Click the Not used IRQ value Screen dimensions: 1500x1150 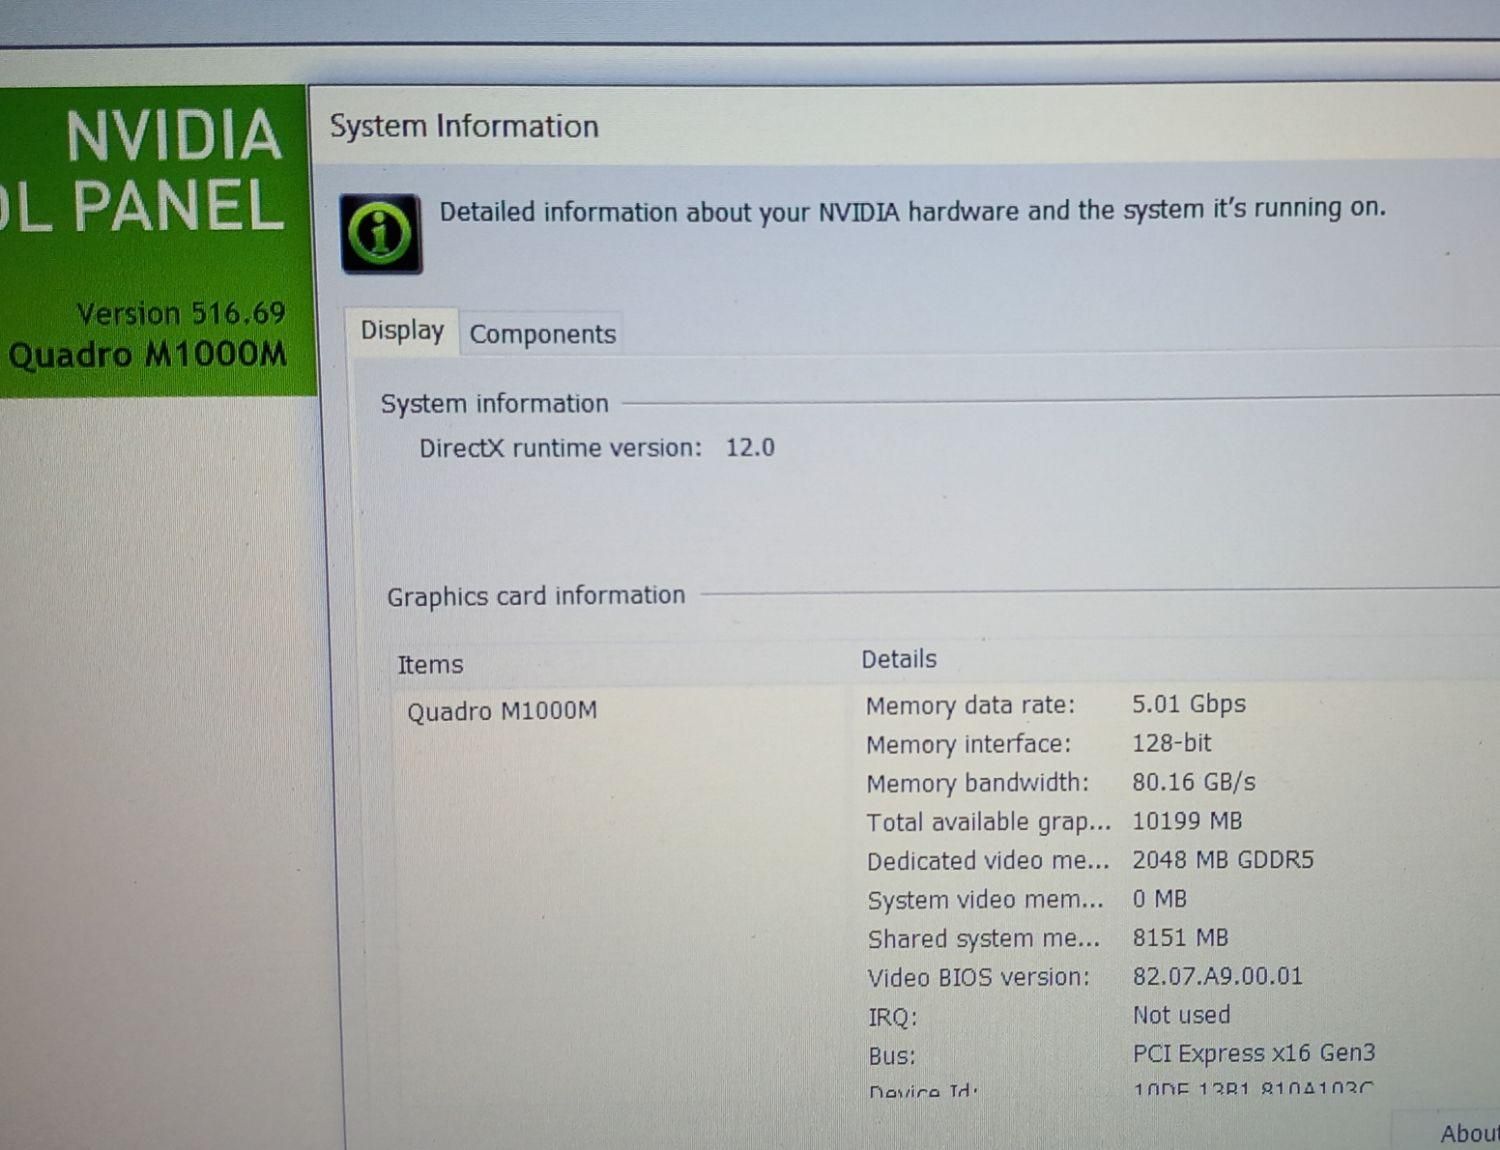1181,1015
